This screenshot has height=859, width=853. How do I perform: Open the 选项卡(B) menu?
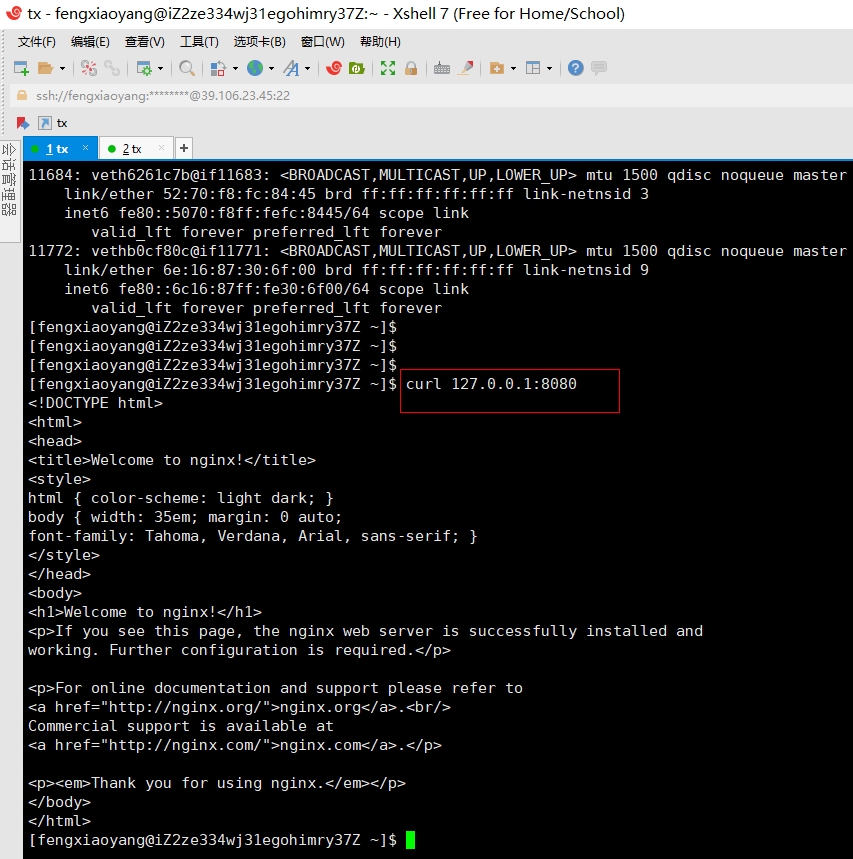260,42
